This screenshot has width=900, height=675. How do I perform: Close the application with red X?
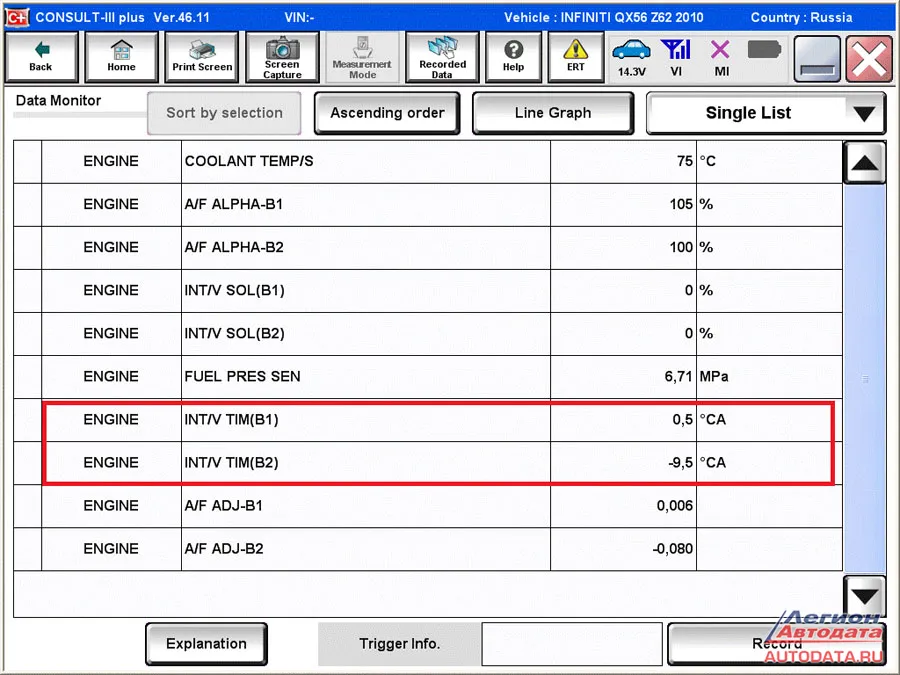pyautogui.click(x=869, y=59)
